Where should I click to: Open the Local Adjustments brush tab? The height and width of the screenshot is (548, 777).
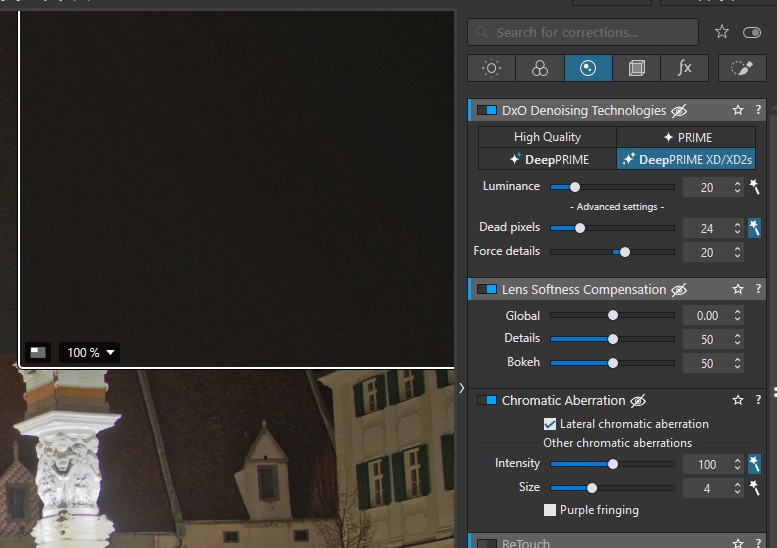pyautogui.click(x=742, y=68)
